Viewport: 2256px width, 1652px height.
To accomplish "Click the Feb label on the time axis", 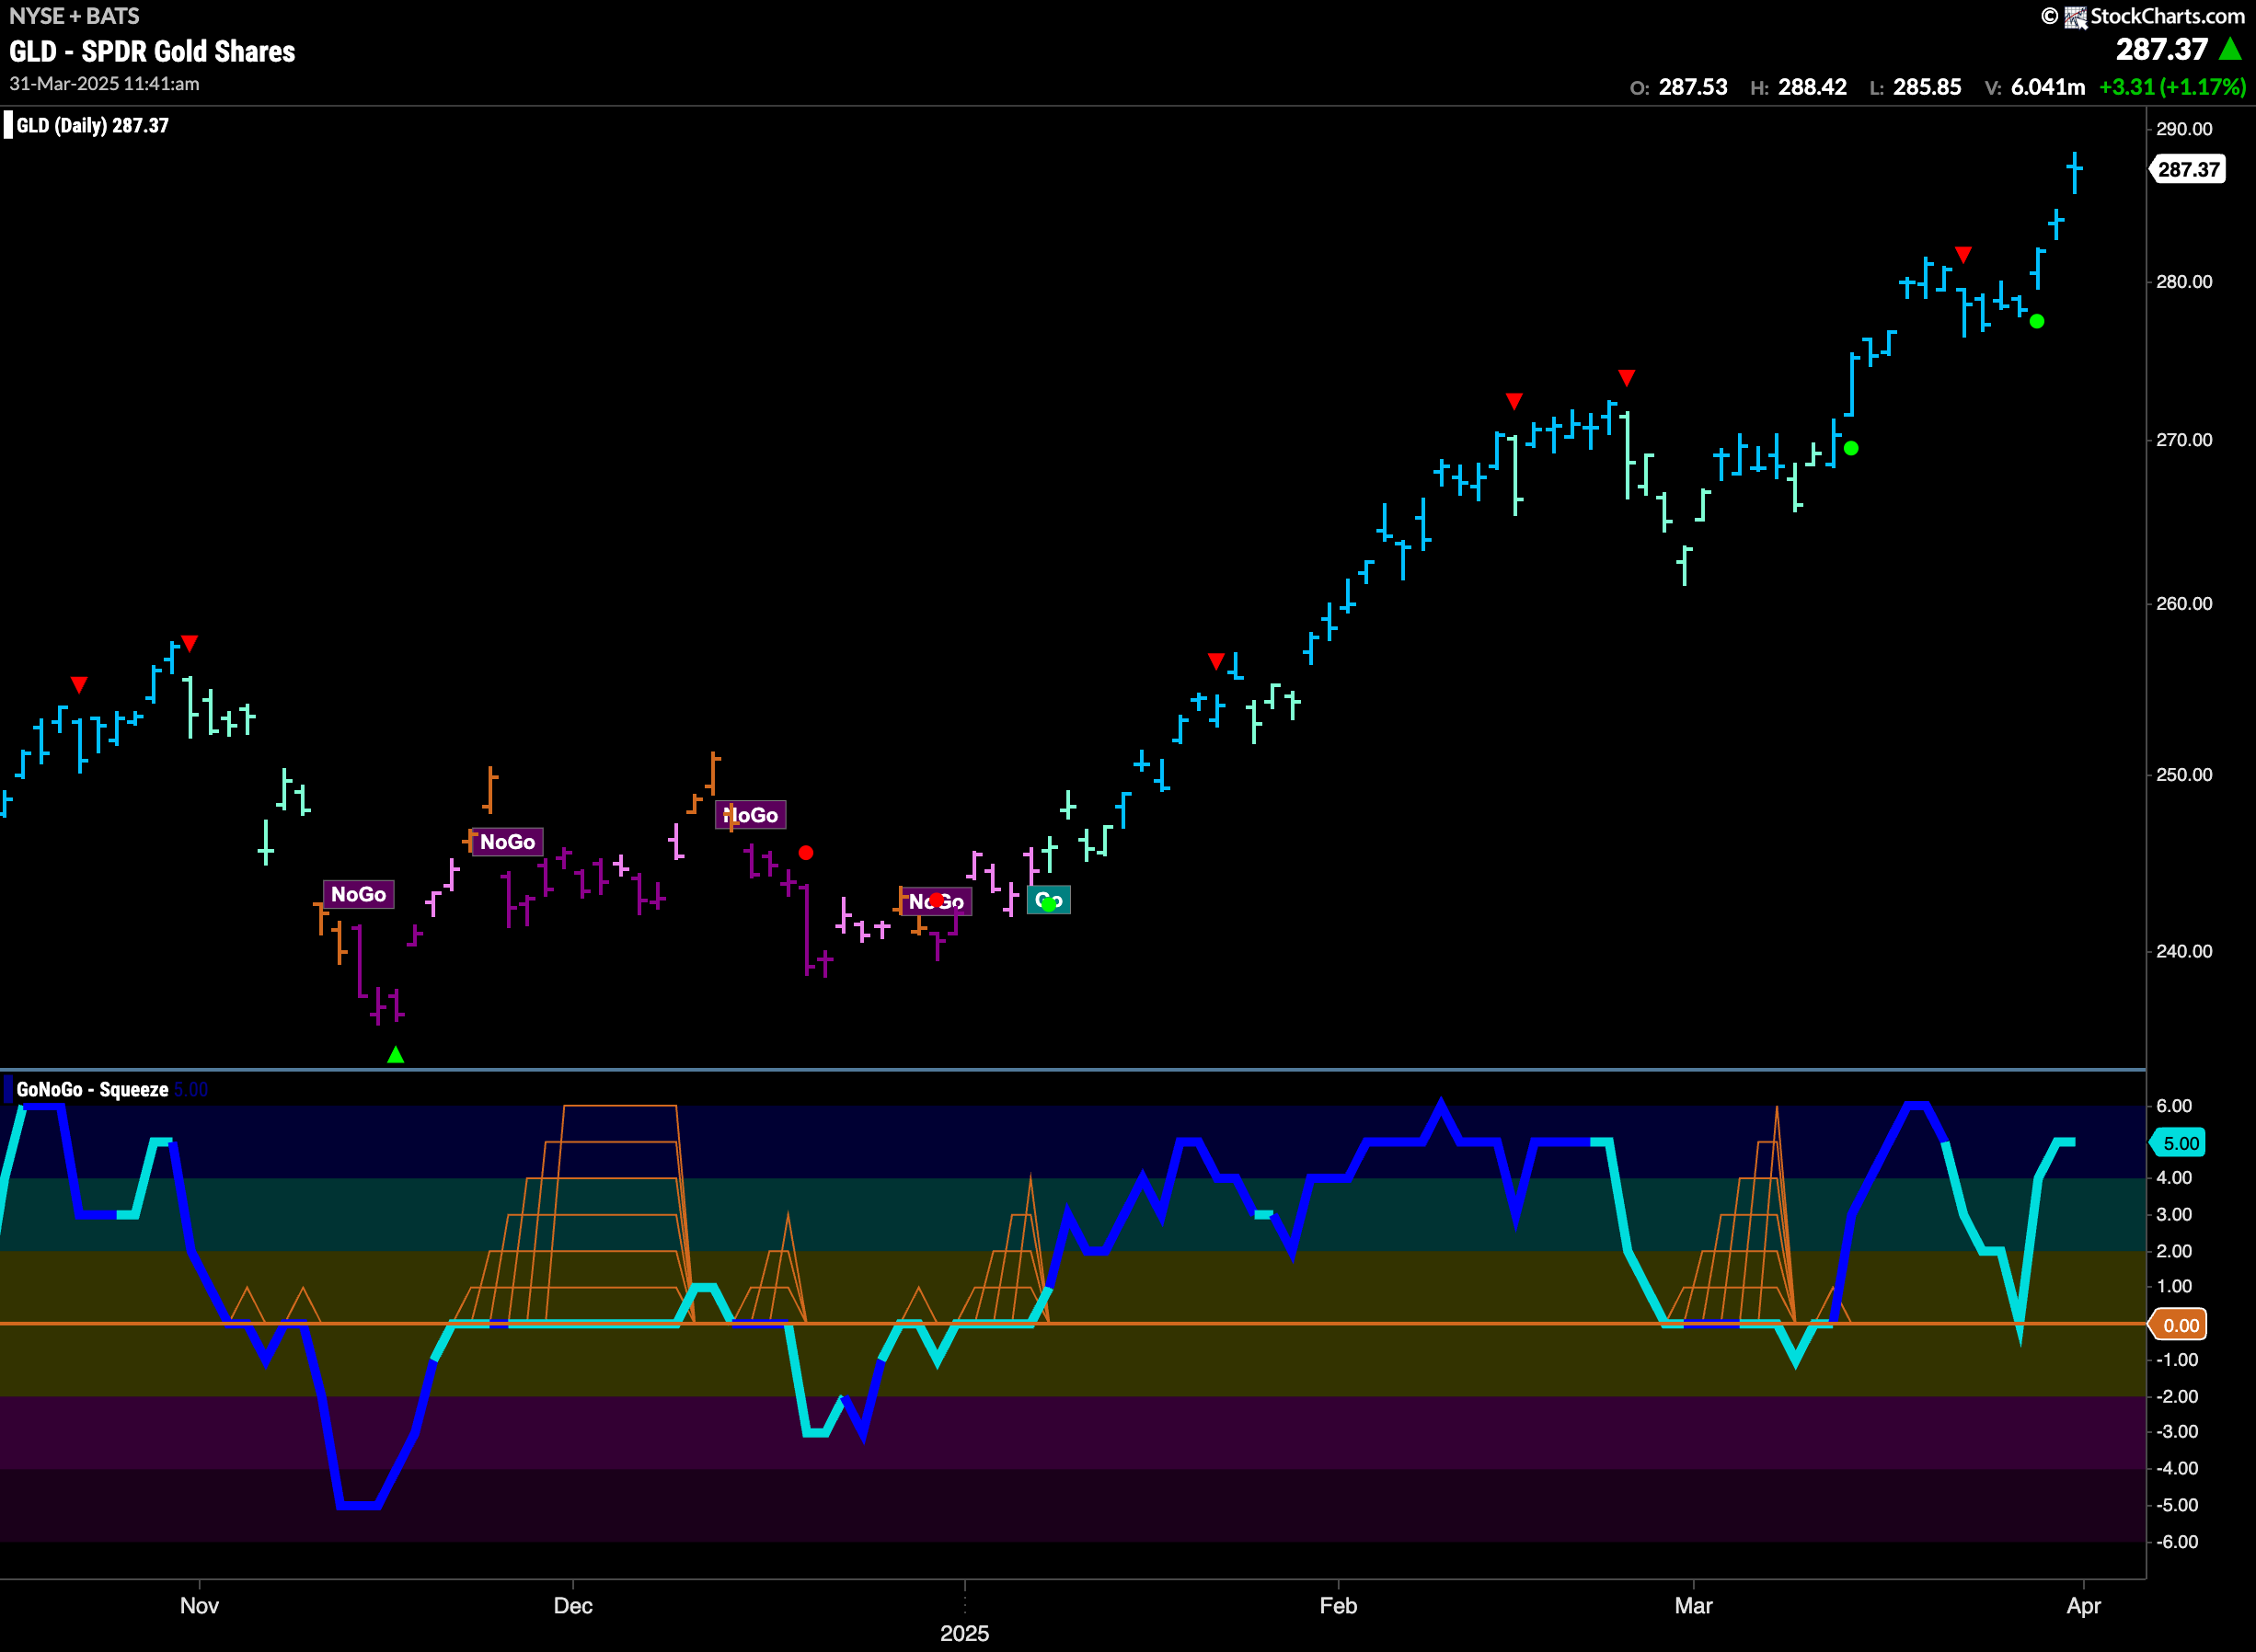I will click(x=1338, y=1606).
